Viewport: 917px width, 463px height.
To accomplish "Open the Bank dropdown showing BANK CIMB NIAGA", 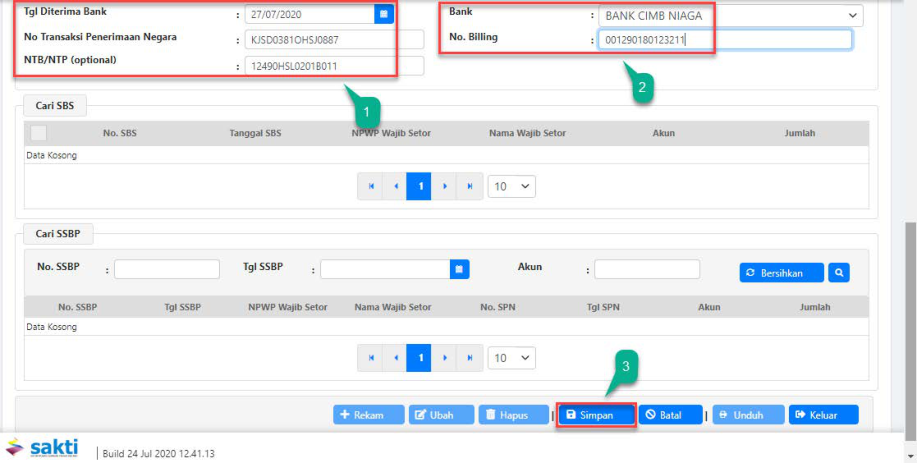I will pos(730,16).
